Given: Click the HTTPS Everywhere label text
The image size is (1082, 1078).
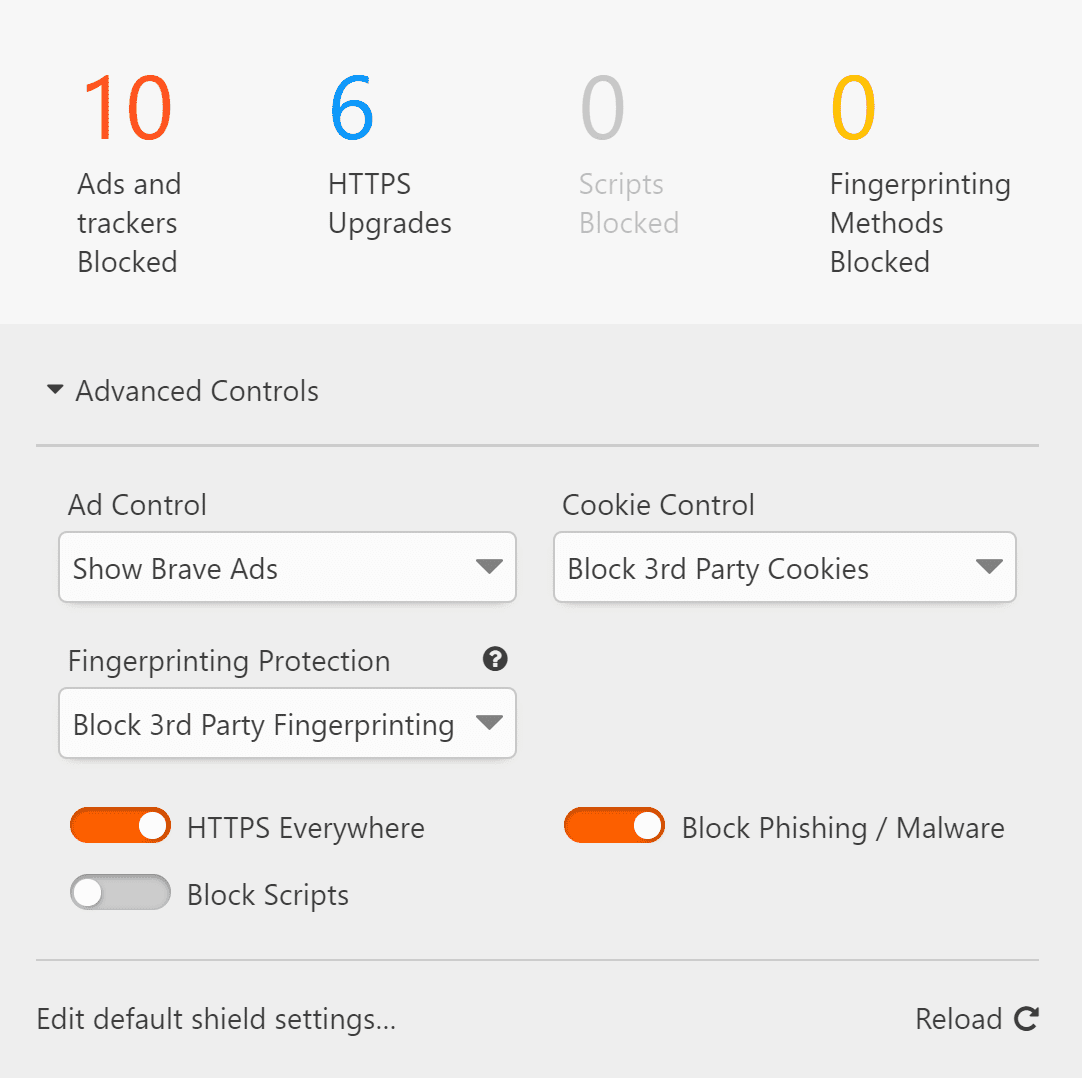Looking at the screenshot, I should point(306,827).
